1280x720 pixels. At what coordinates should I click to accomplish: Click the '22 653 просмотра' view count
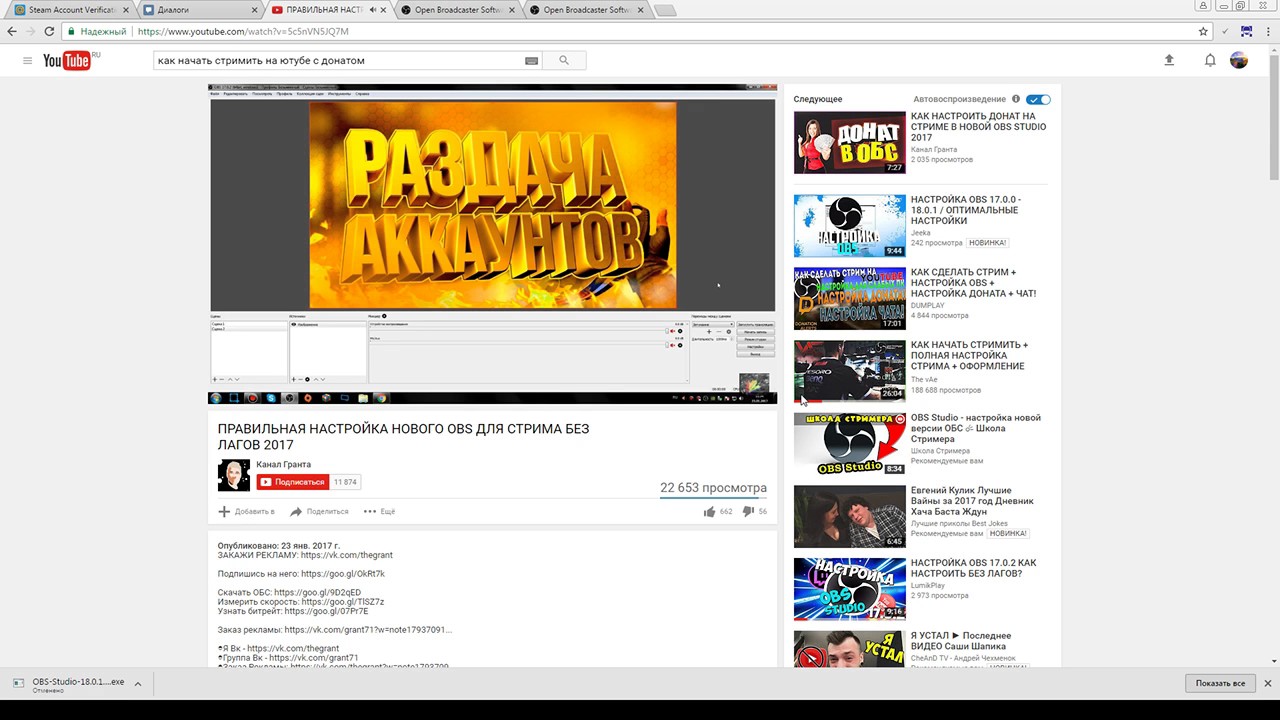point(713,488)
